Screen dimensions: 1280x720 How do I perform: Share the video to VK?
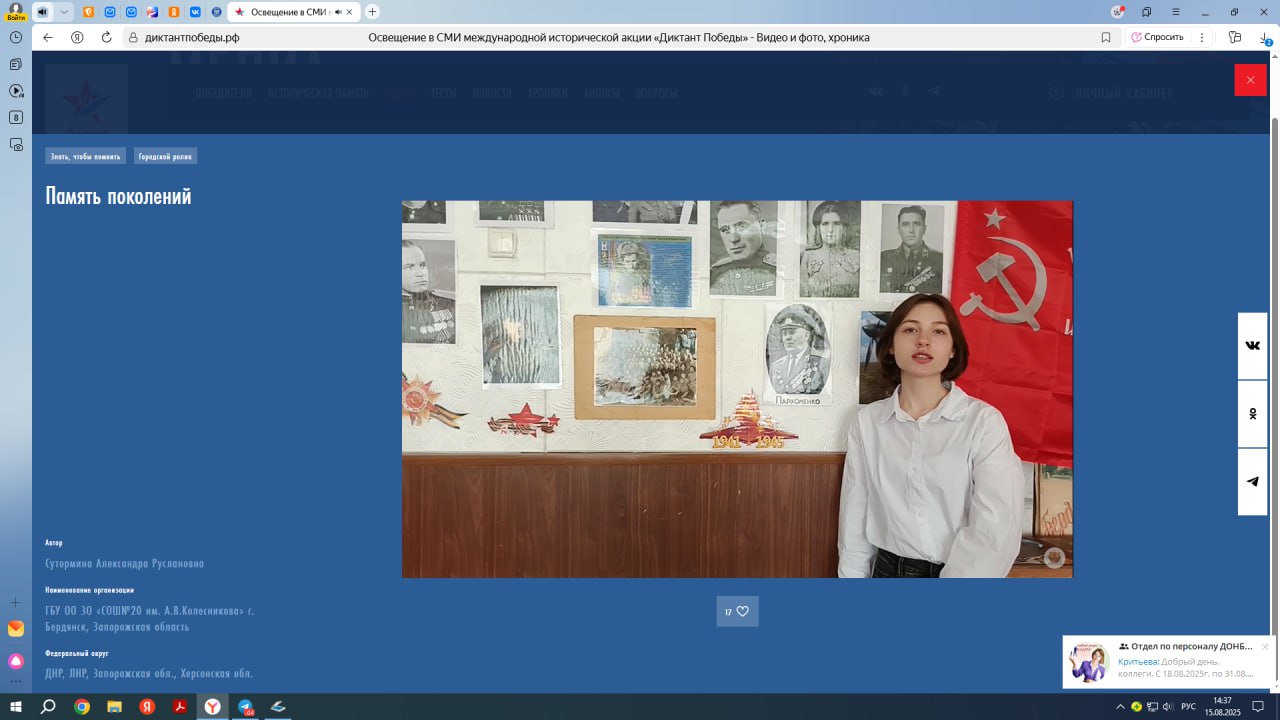pos(1253,346)
